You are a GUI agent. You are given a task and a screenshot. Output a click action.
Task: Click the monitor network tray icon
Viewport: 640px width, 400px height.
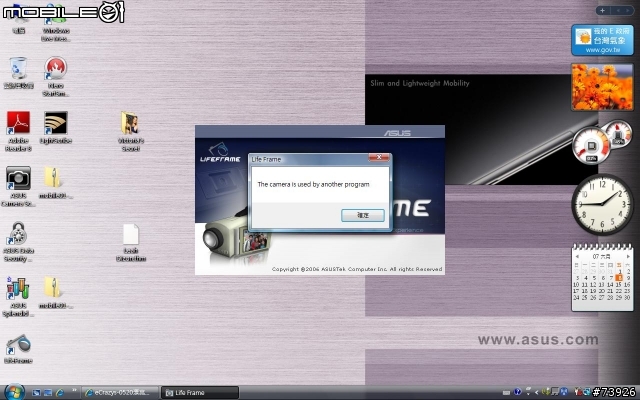(555, 392)
